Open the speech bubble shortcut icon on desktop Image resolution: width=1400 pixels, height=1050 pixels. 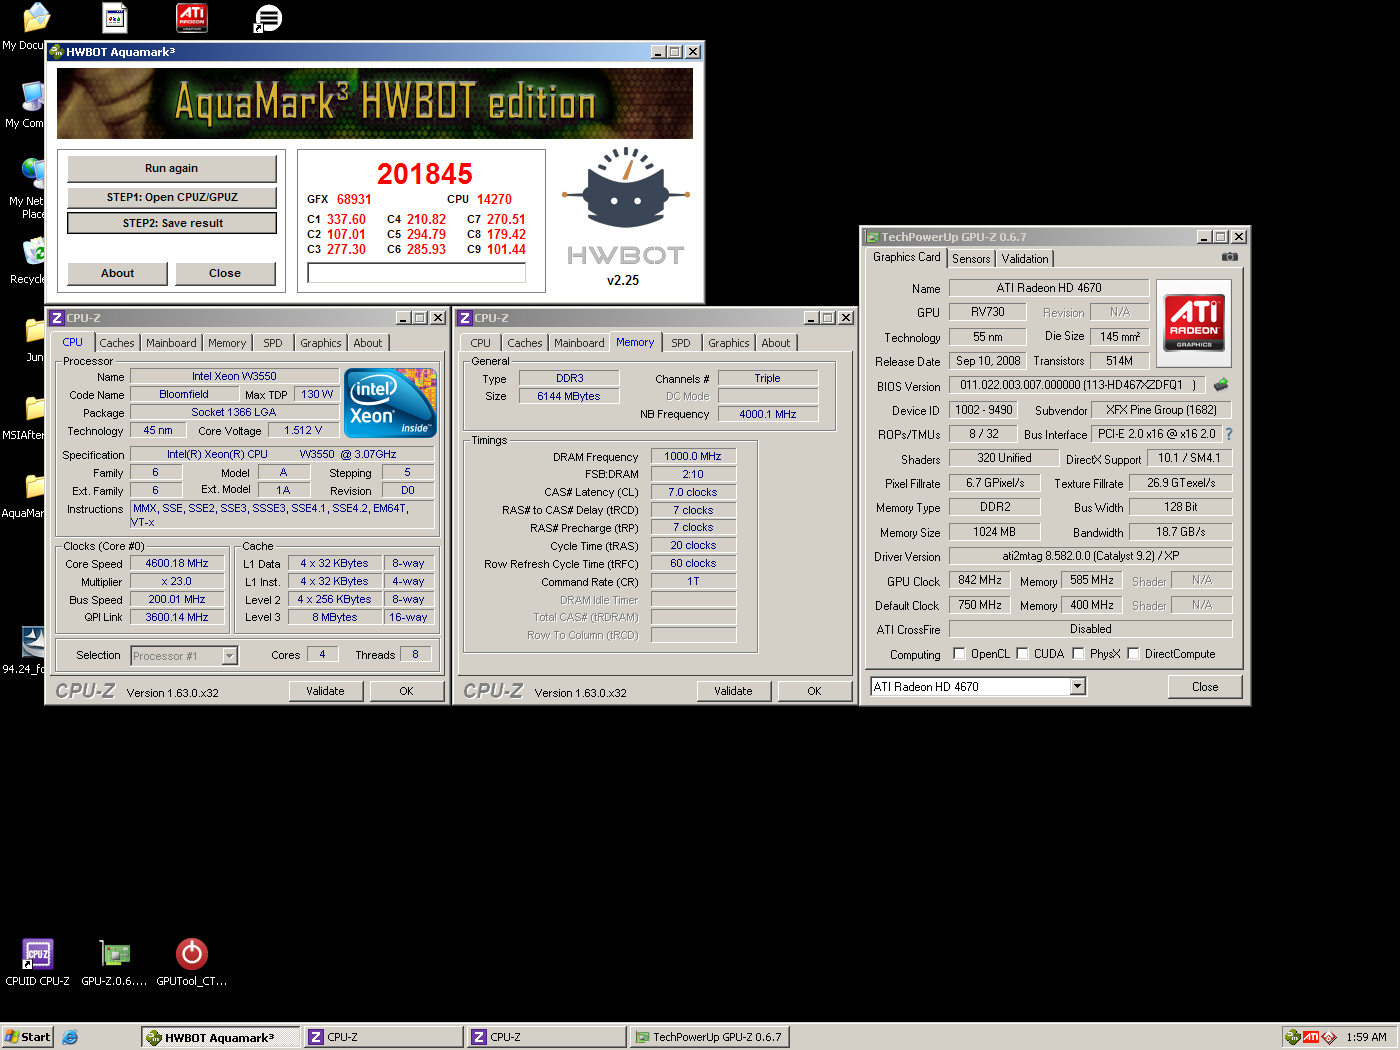pos(267,17)
